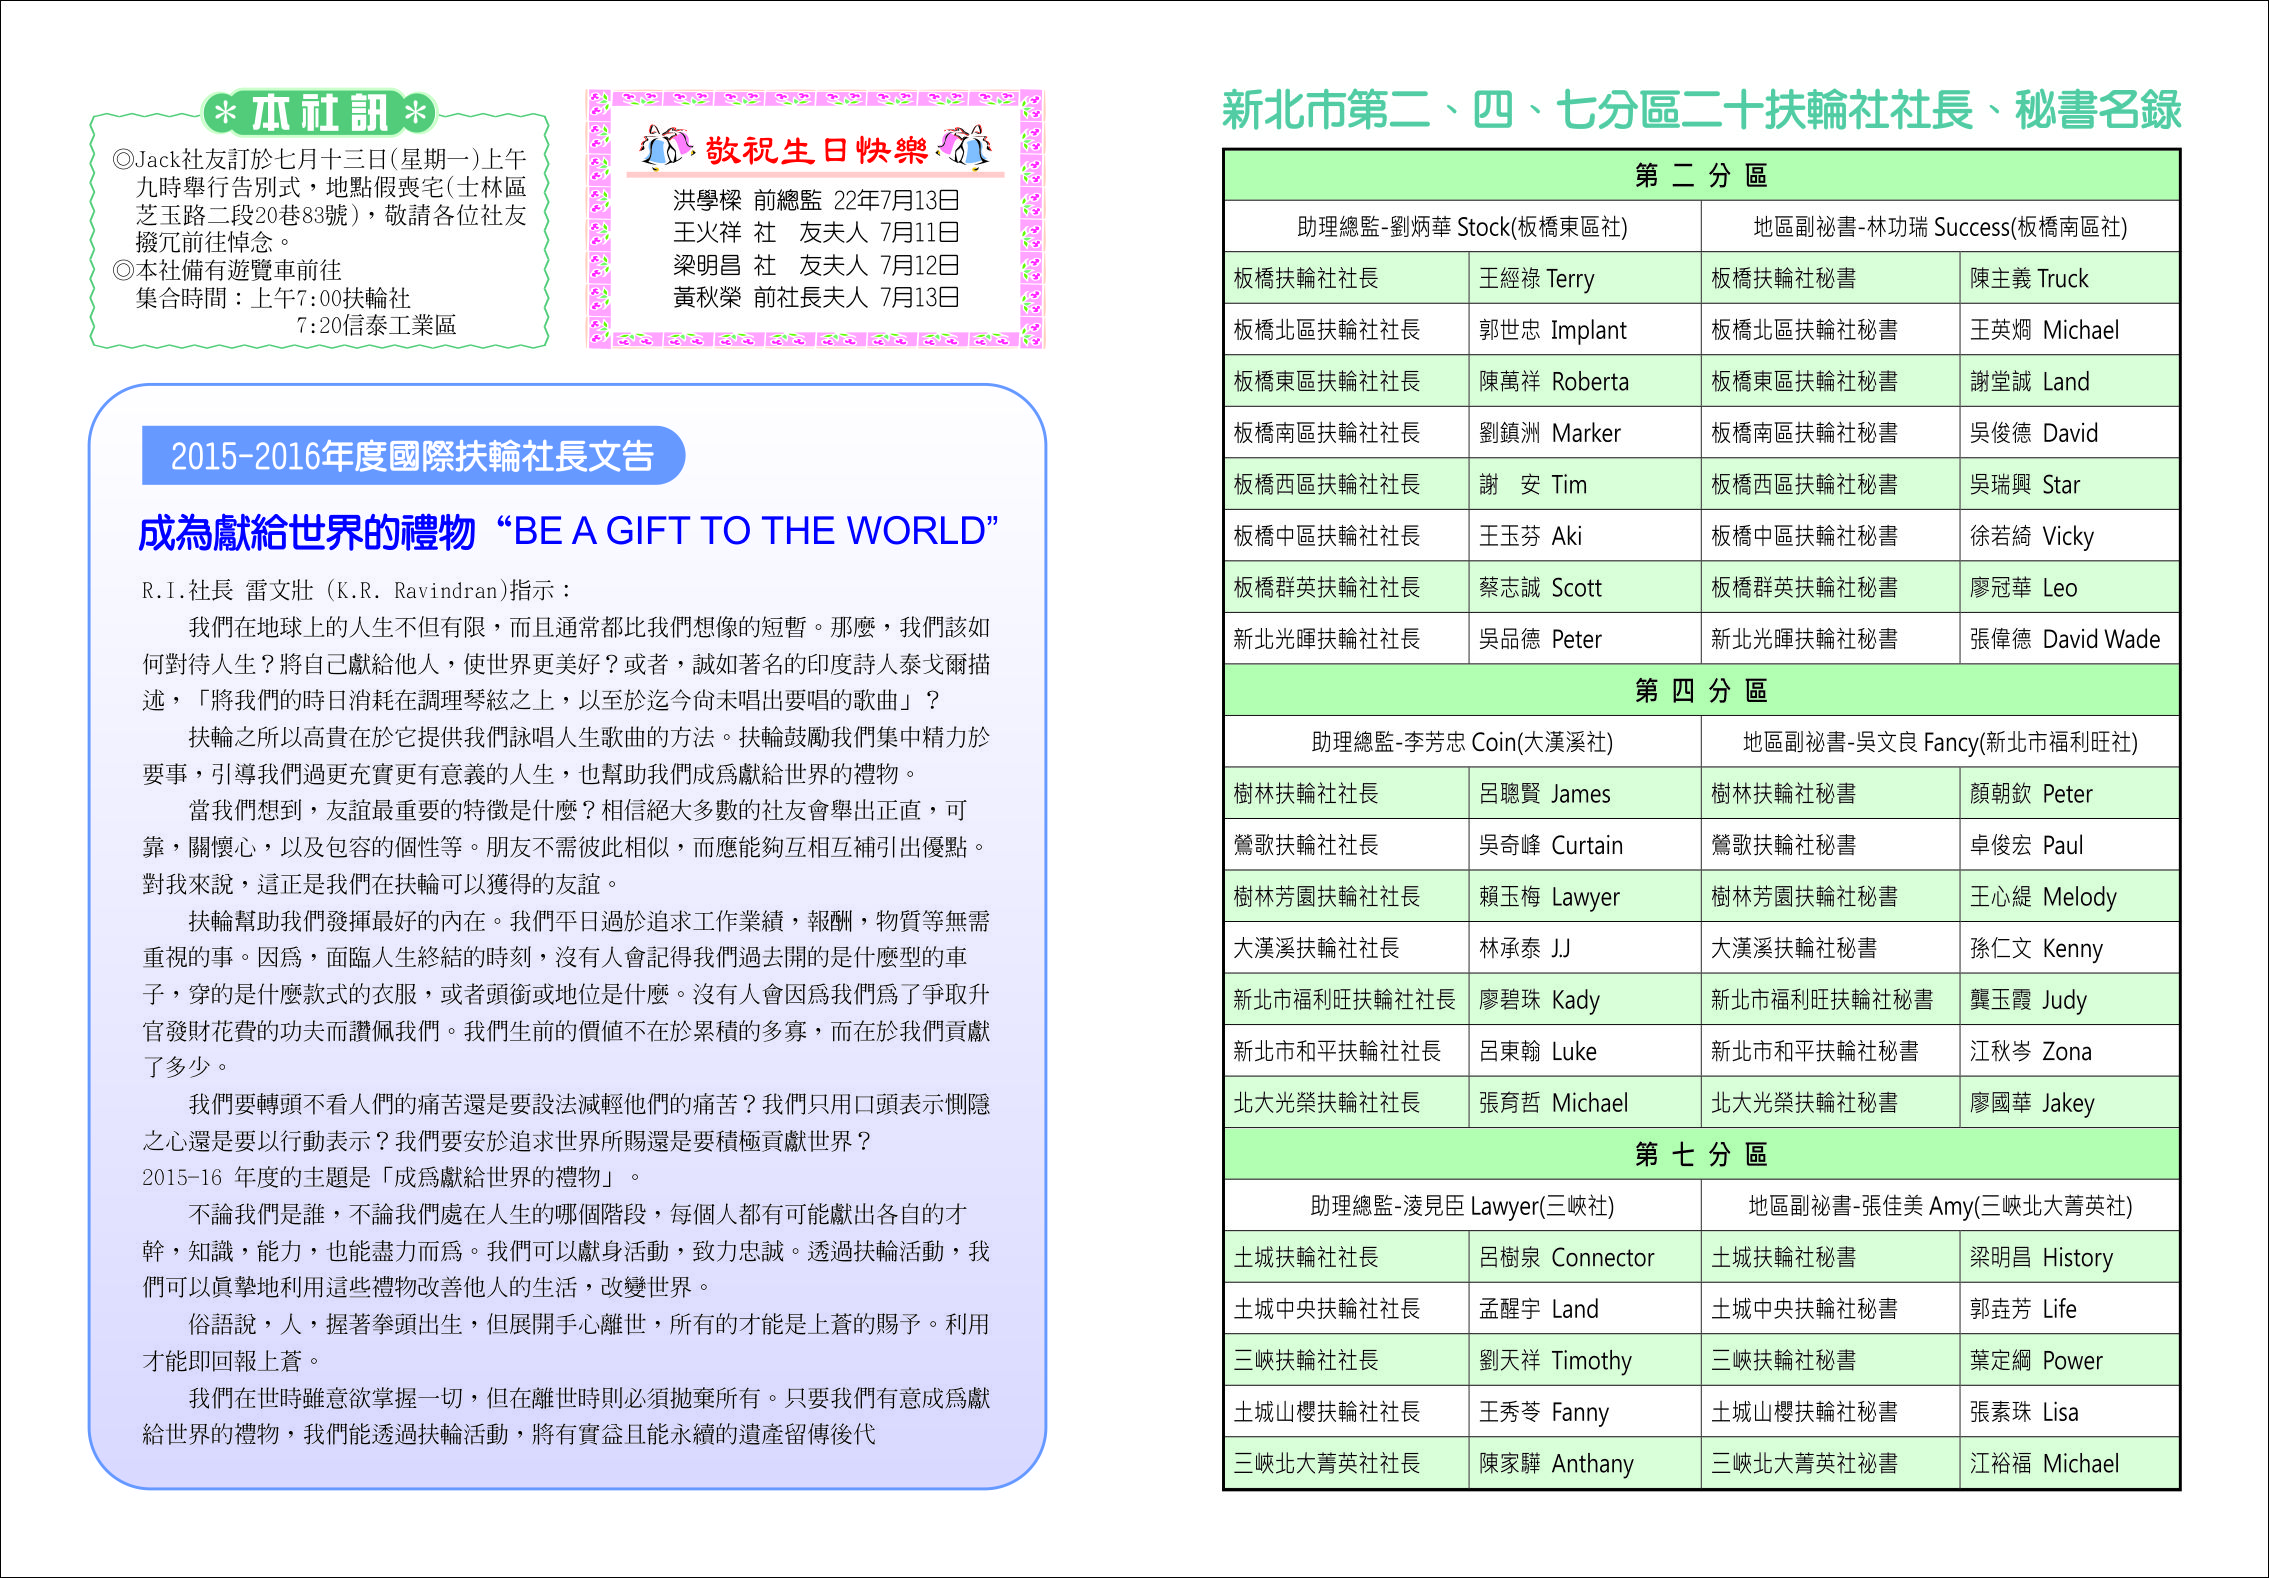Select the 第二分區 section header

[x=1701, y=176]
